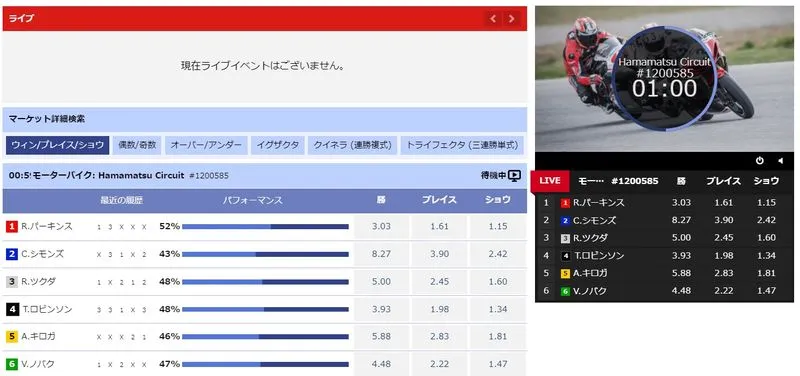This screenshot has height=376, width=800.
Task: Bet place odds 2.45 for R.ツクダ
Action: [439, 282]
